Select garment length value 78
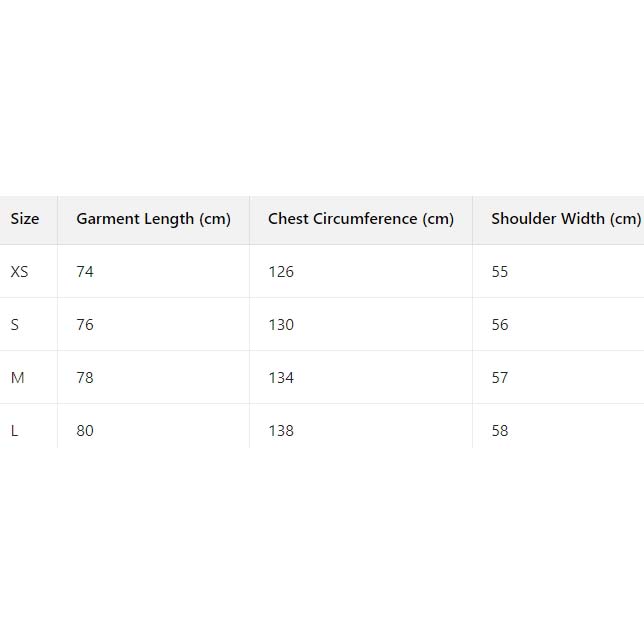 (x=85, y=378)
